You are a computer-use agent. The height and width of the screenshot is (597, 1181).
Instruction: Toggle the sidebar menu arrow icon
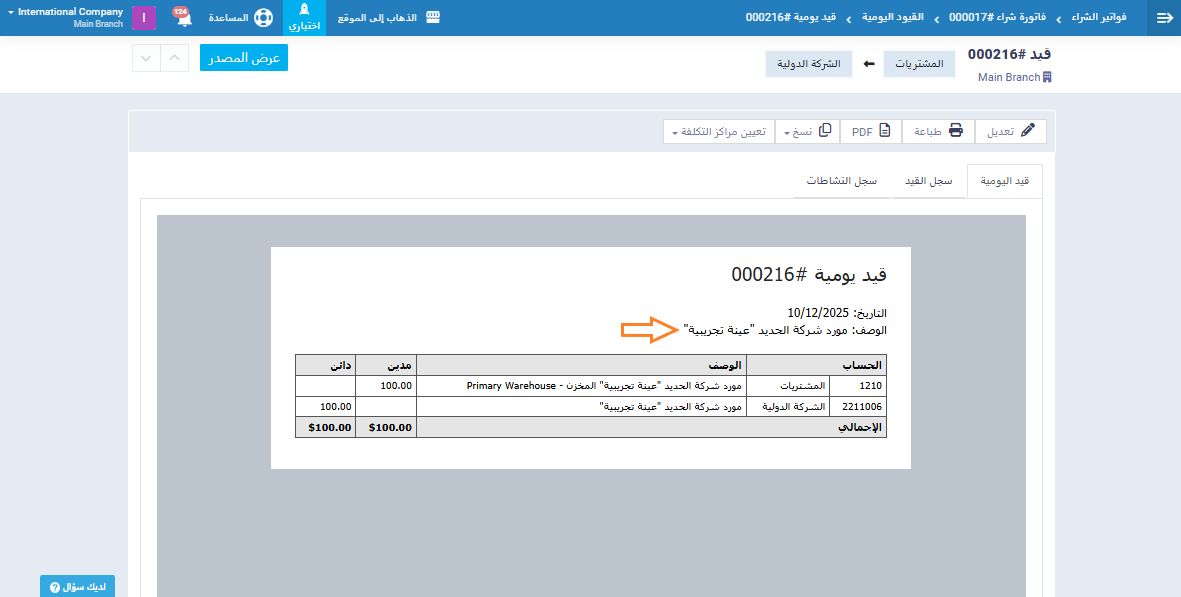coord(1163,18)
